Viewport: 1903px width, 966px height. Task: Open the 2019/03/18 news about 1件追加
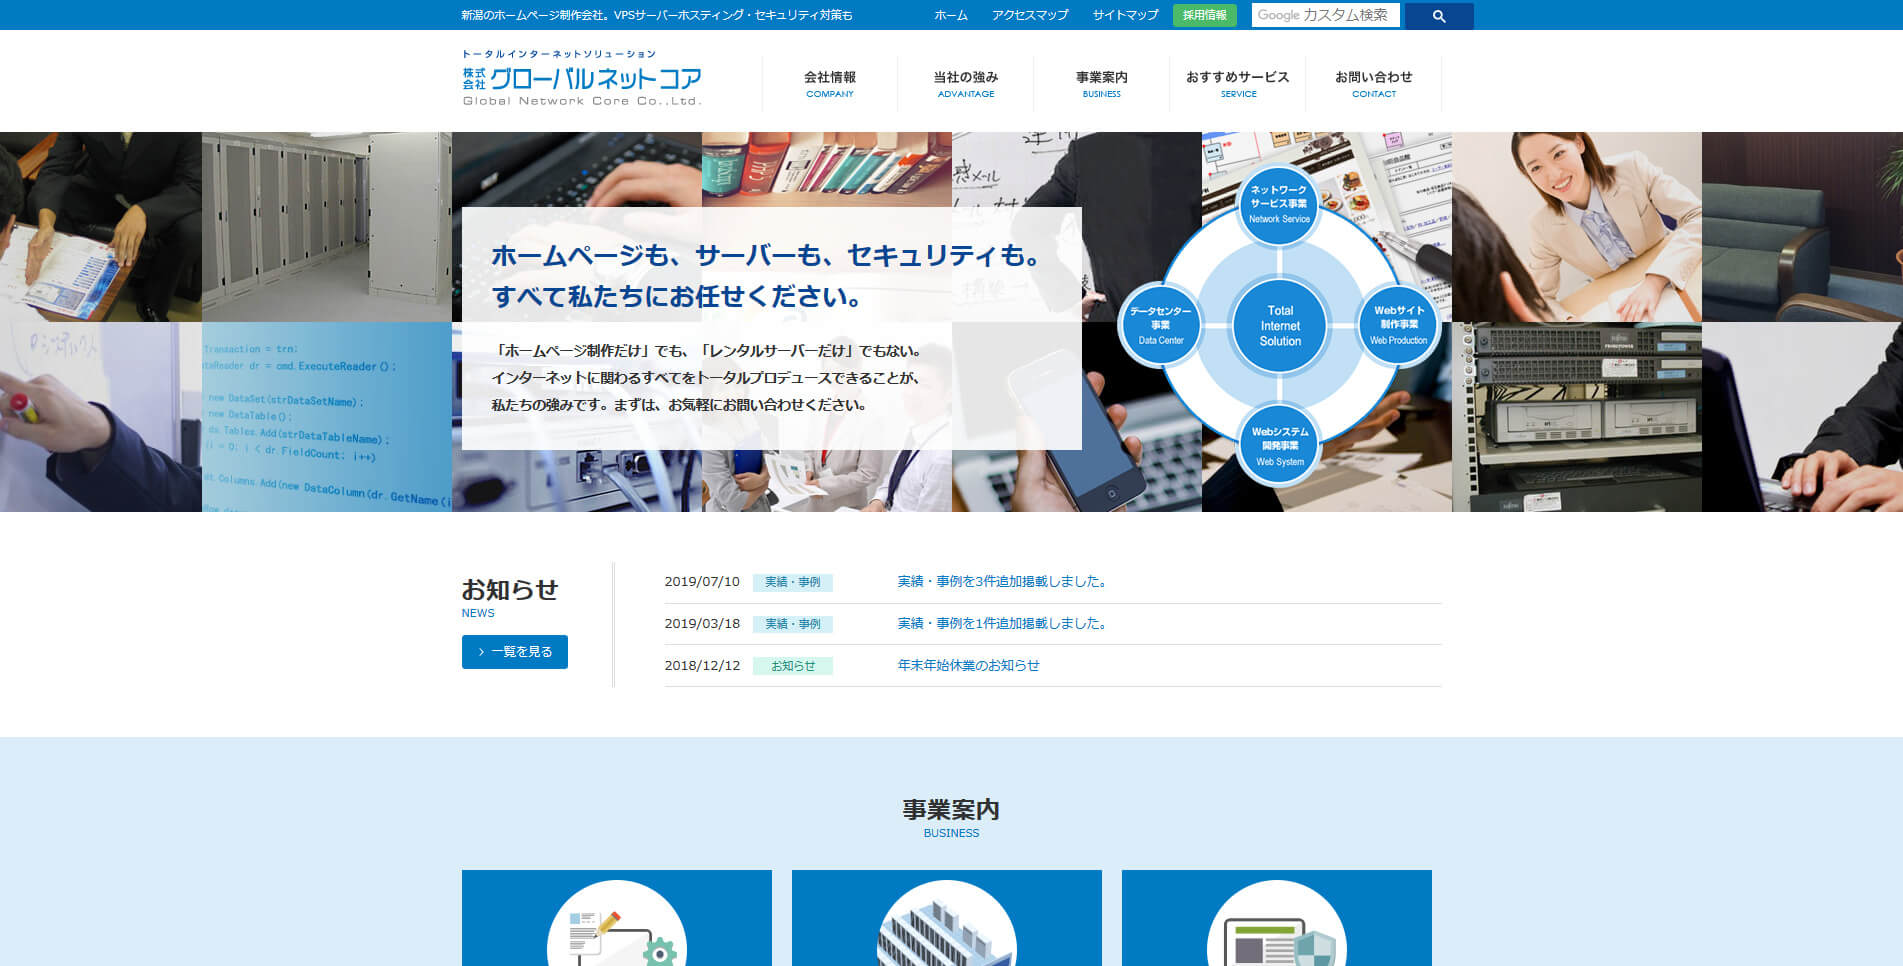[x=1002, y=623]
